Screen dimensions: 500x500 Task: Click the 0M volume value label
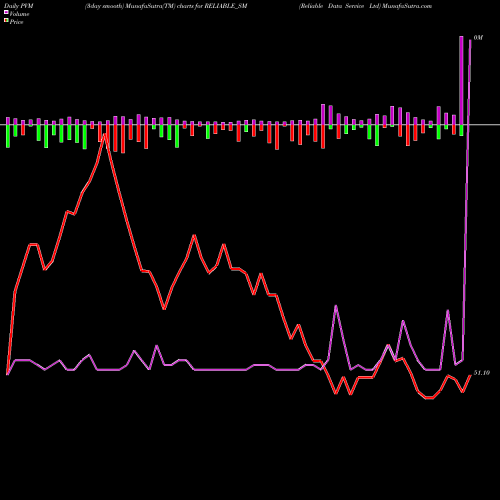[478, 38]
